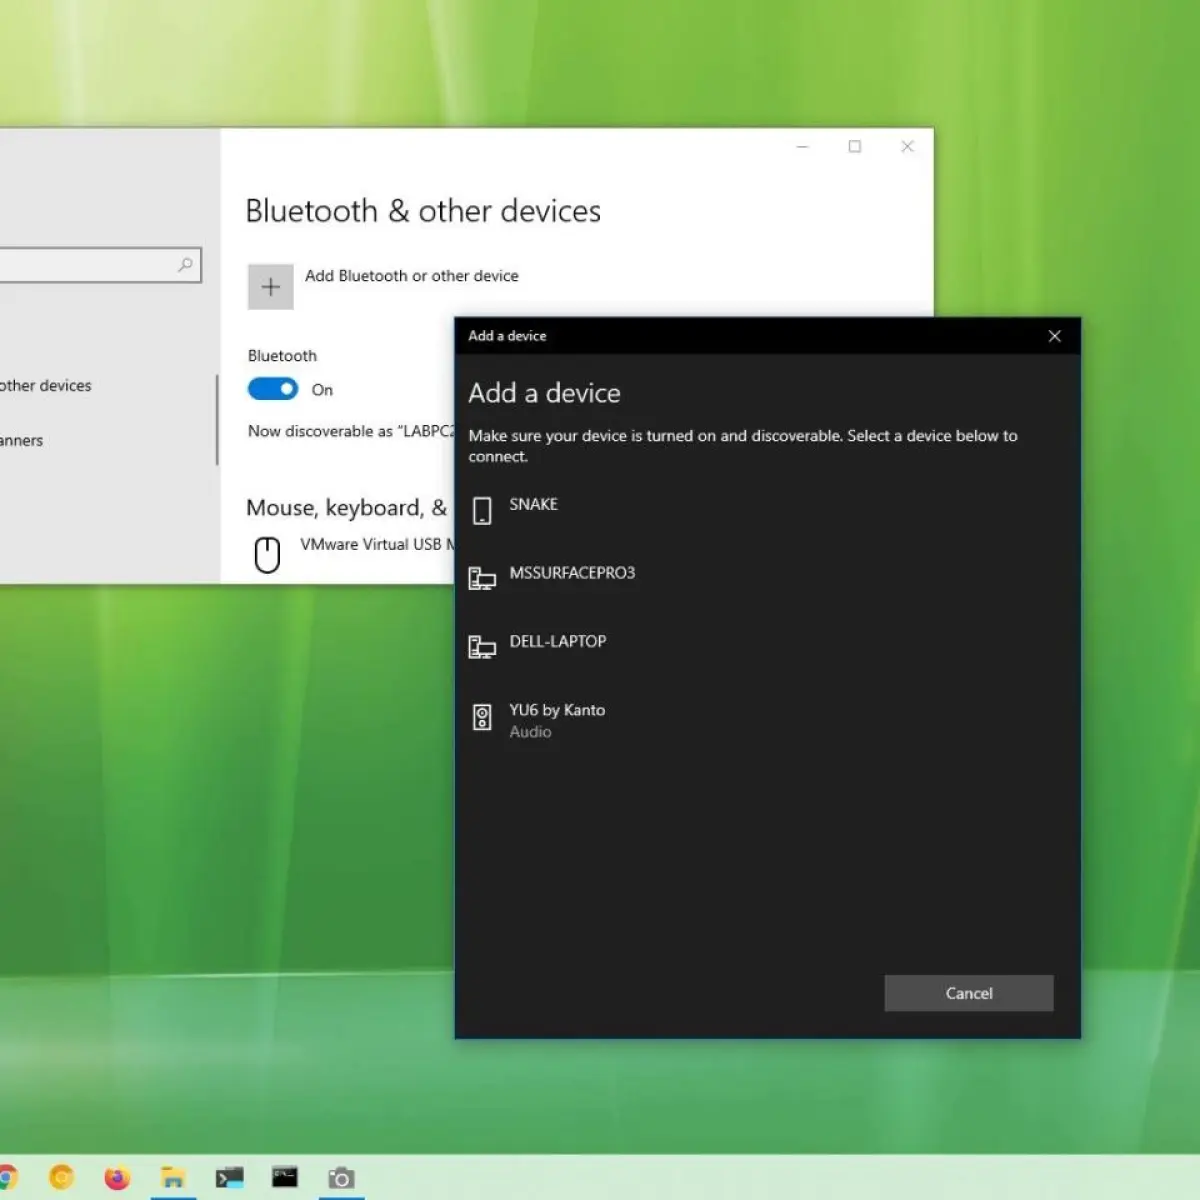Cancel the Add a device dialog
This screenshot has width=1200, height=1200.
click(969, 993)
